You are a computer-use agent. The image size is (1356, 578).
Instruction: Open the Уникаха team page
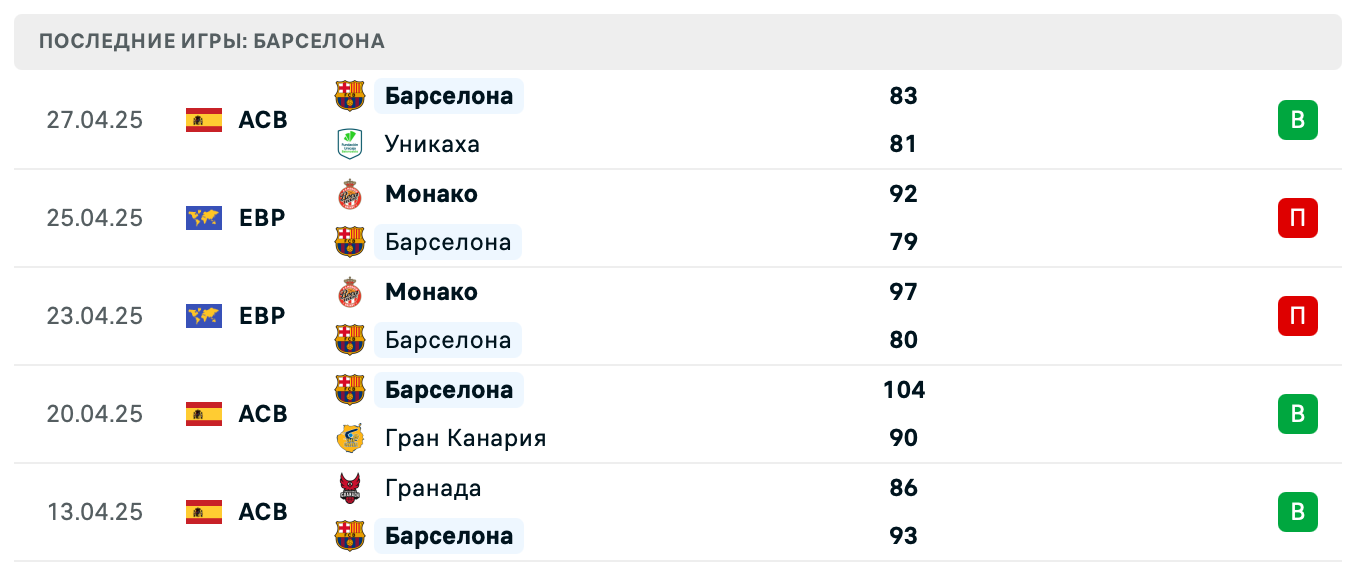coord(432,144)
